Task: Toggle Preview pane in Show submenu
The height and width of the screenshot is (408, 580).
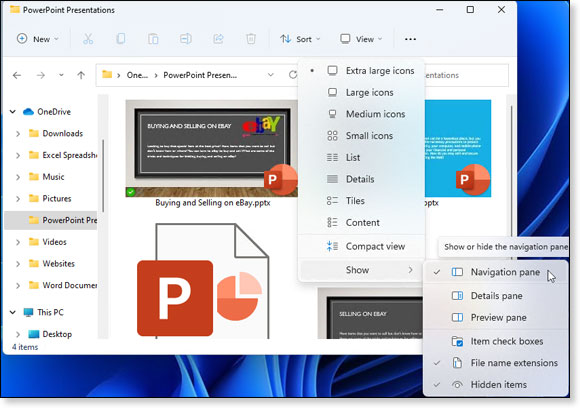Action: coord(495,318)
